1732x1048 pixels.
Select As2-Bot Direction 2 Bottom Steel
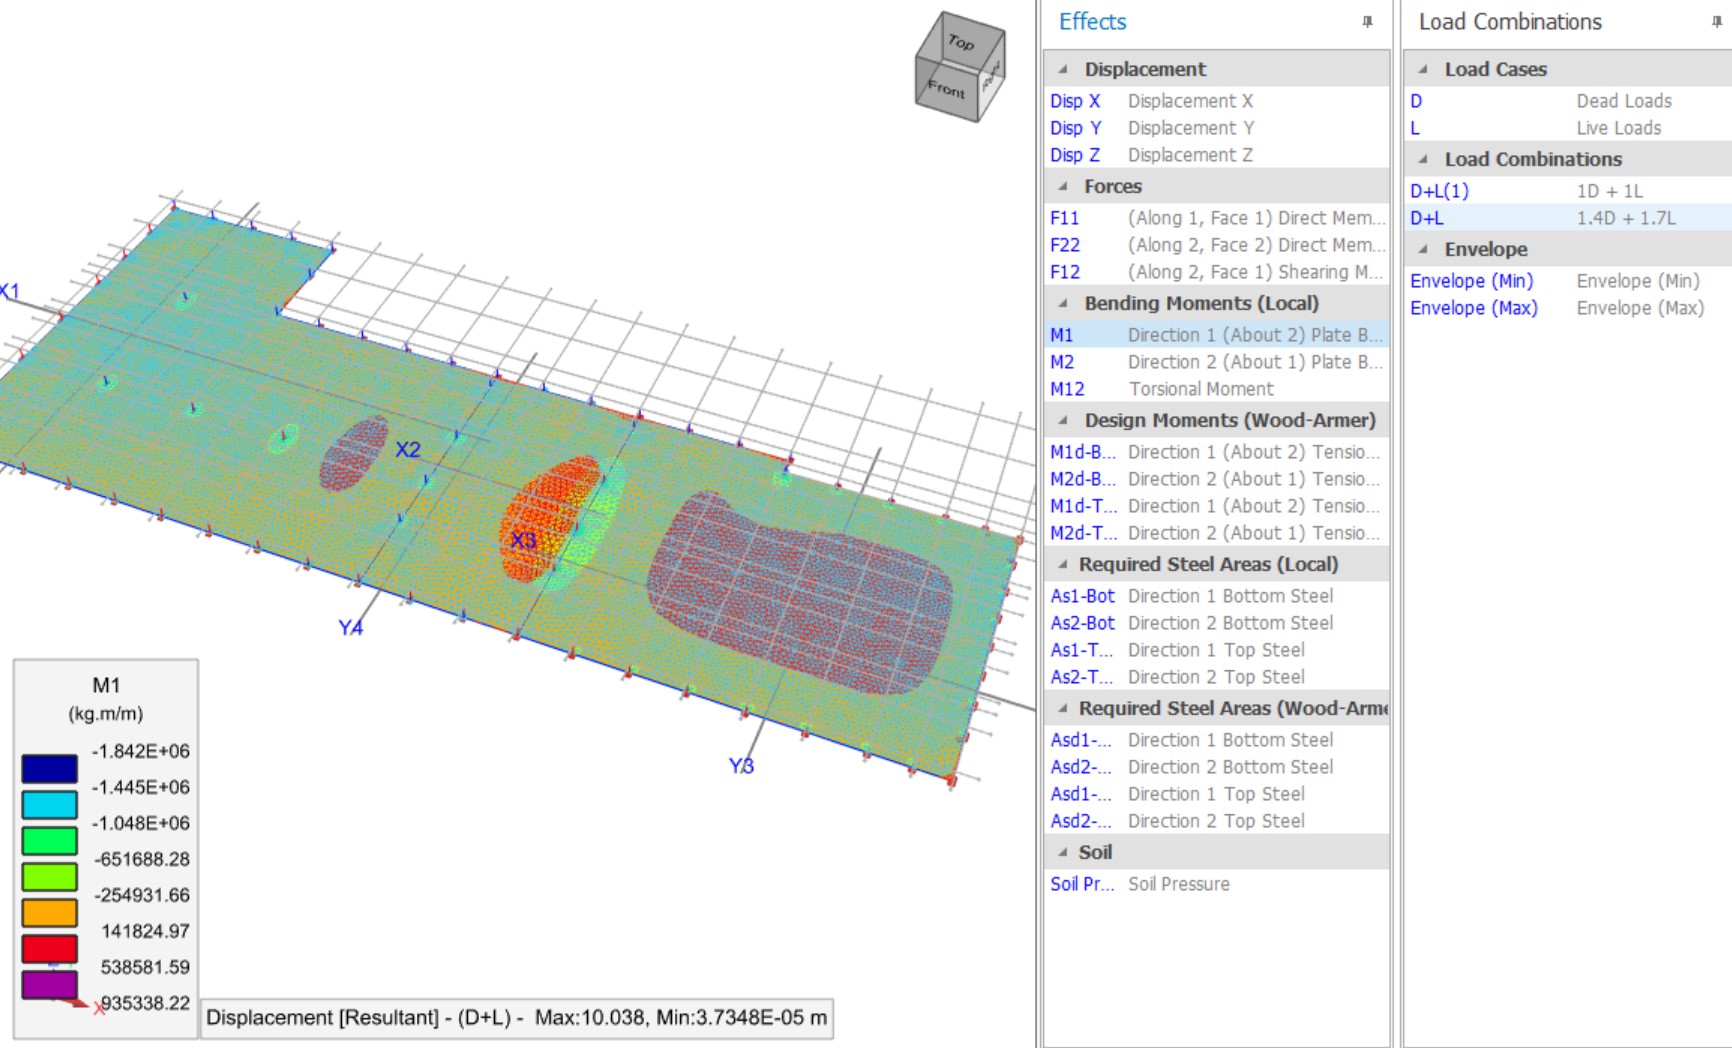coord(1216,623)
